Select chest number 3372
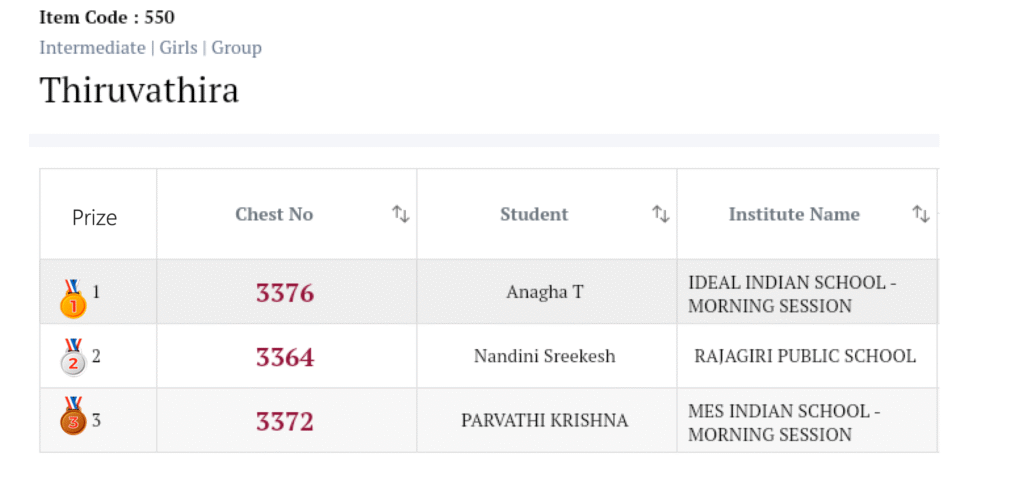The image size is (1024, 489). 285,421
